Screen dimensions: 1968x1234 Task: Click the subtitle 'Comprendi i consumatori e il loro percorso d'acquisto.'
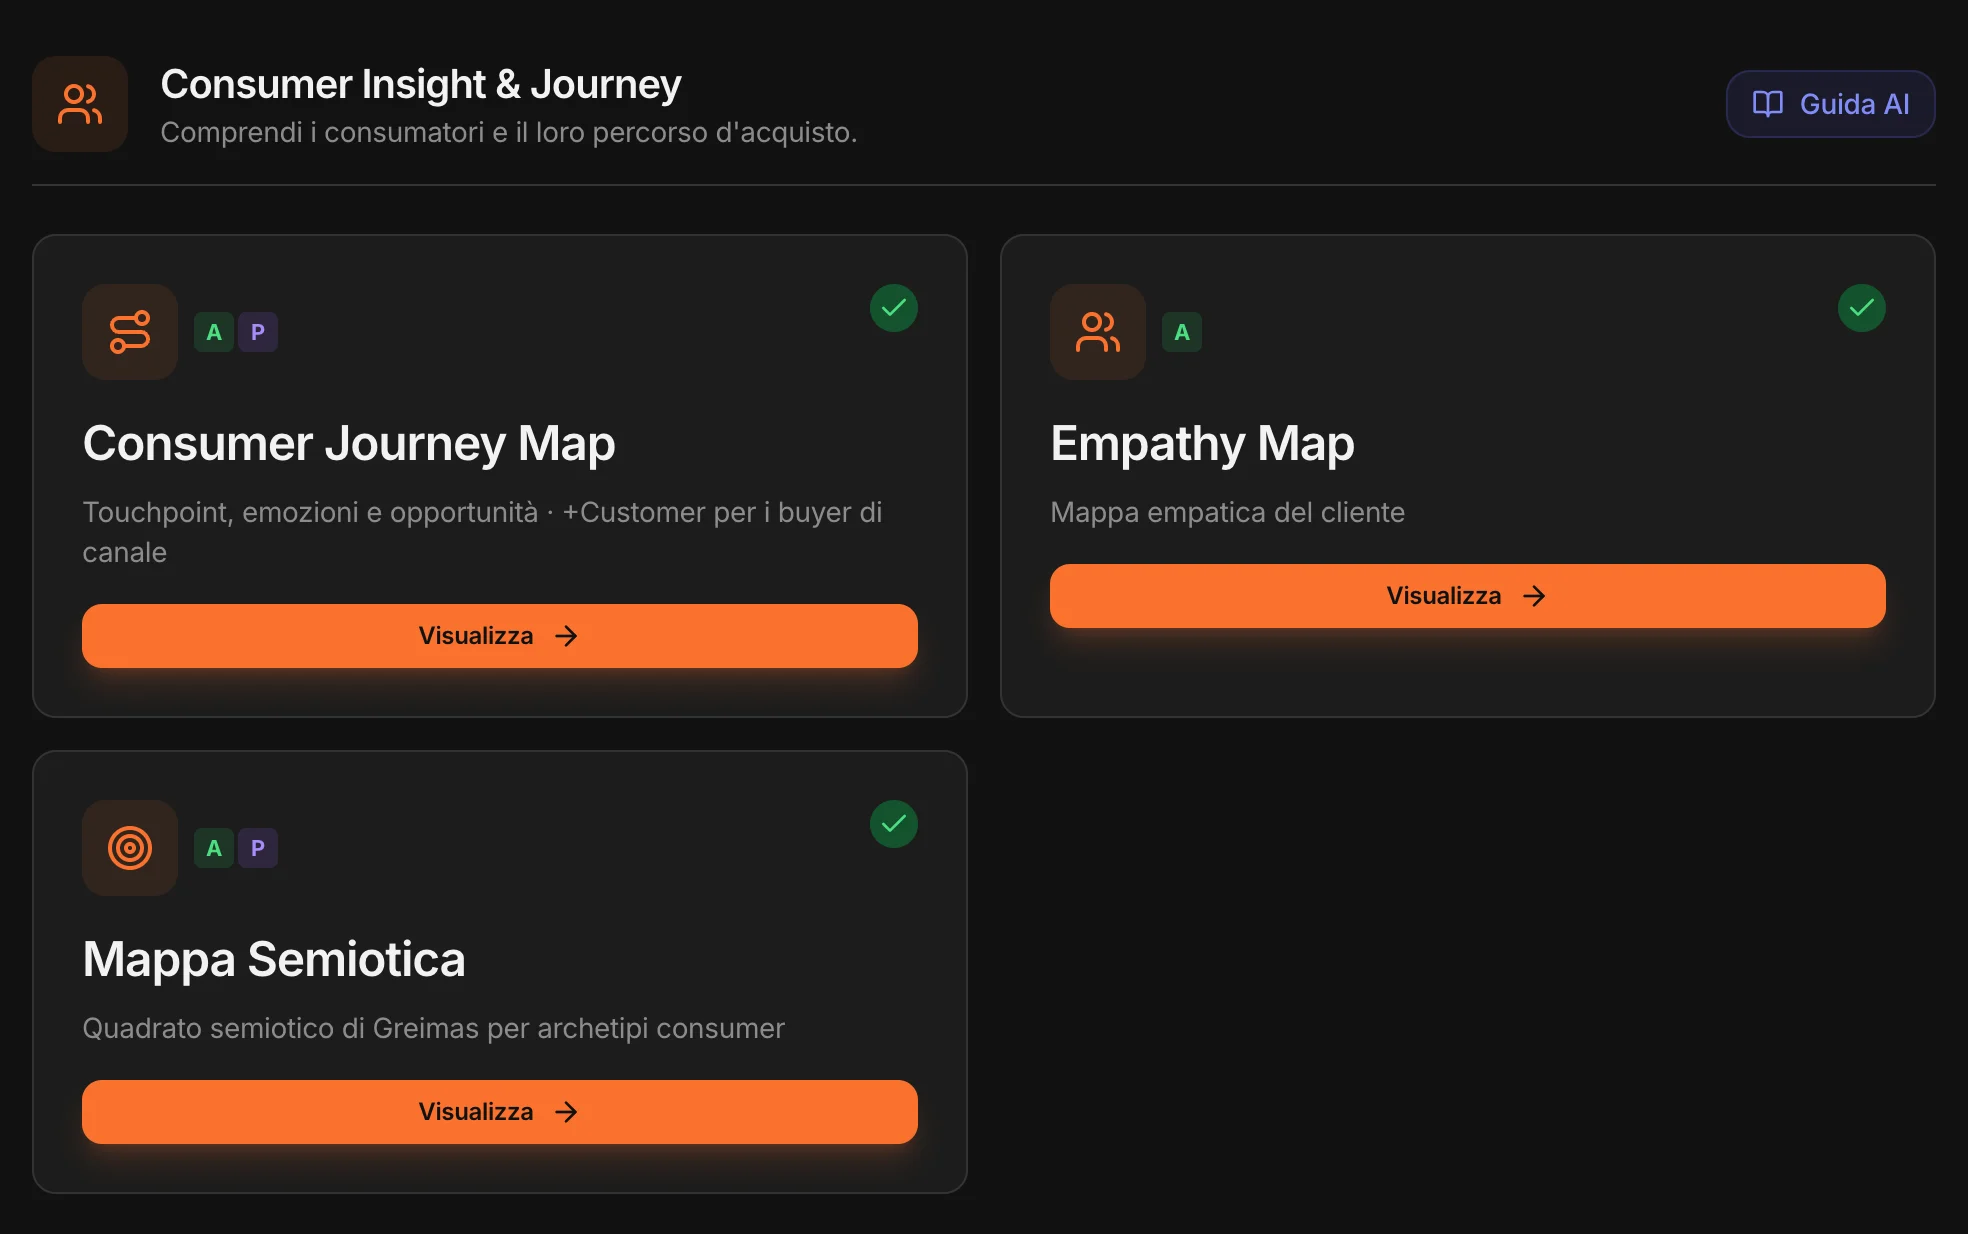tap(509, 132)
